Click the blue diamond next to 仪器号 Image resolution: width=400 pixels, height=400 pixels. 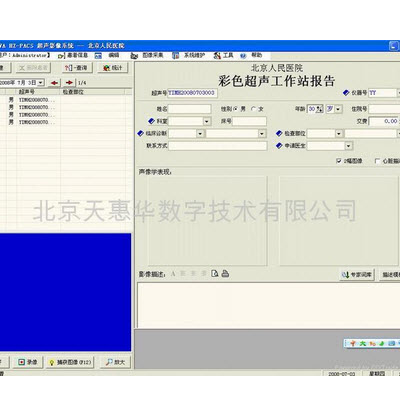pos(346,93)
